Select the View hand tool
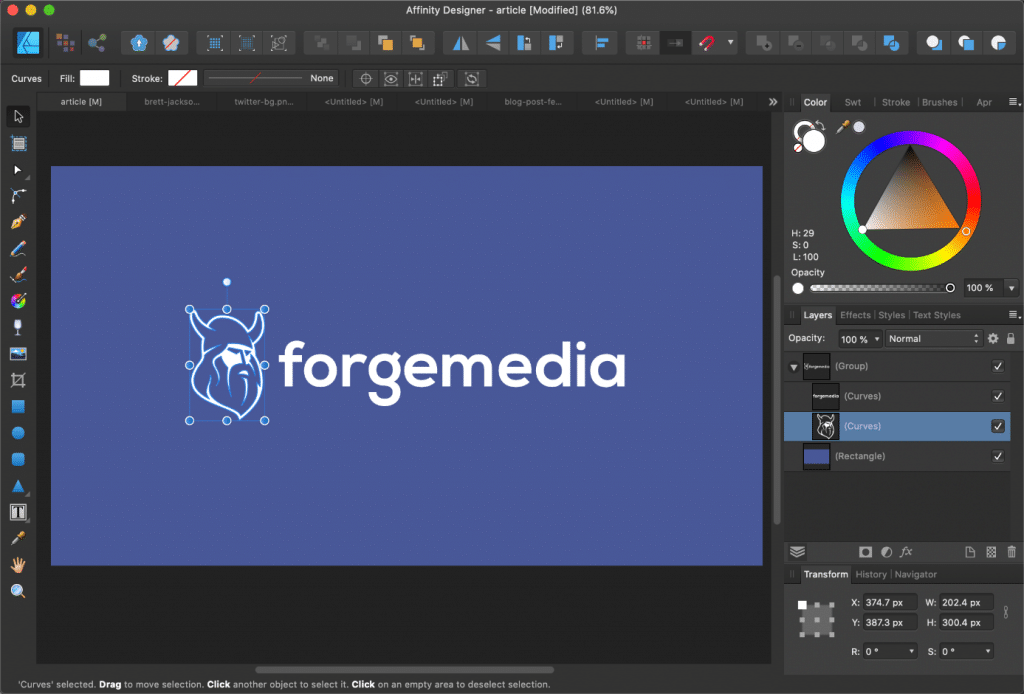Viewport: 1024px width, 694px height. coord(18,565)
